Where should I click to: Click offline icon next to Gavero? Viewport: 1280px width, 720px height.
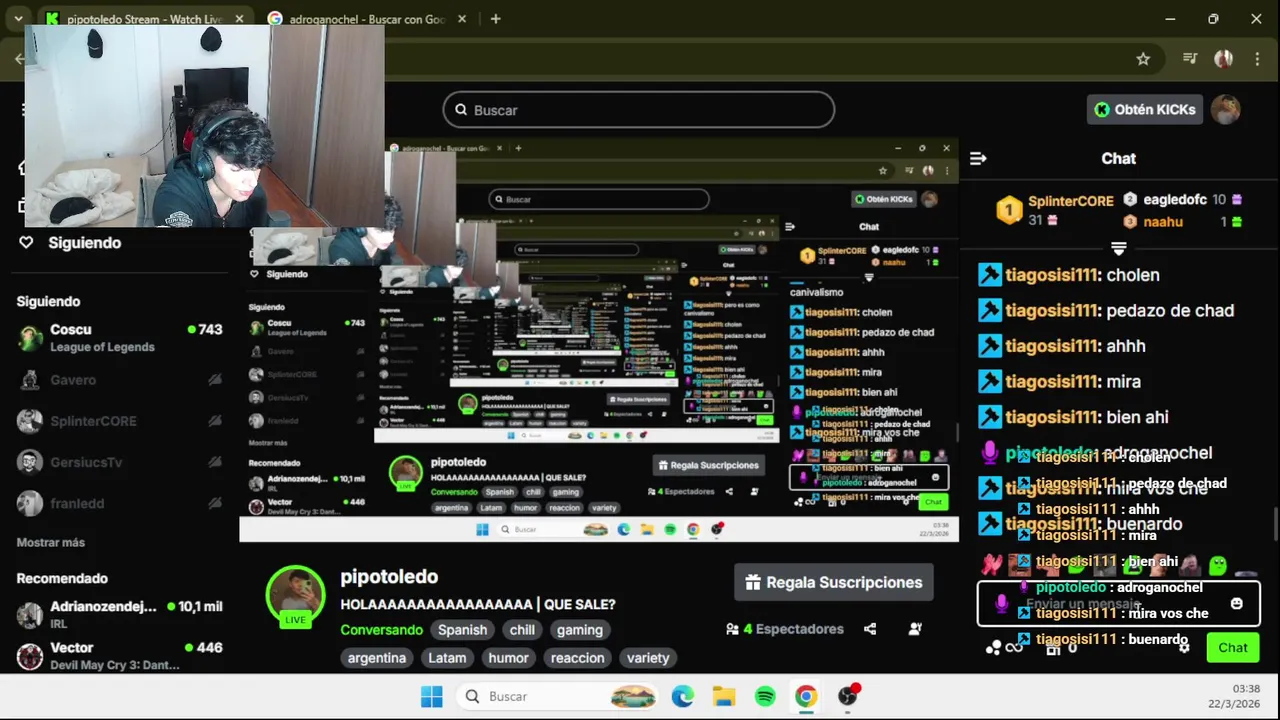pos(214,380)
